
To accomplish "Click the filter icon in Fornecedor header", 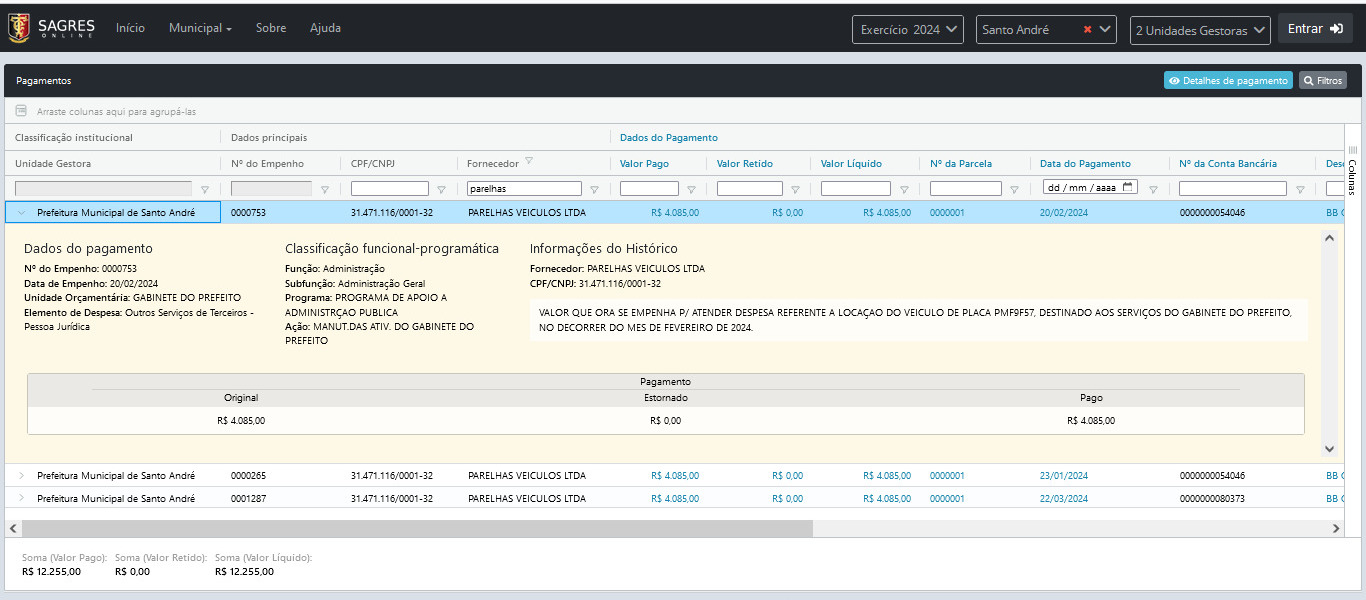I will point(529,162).
